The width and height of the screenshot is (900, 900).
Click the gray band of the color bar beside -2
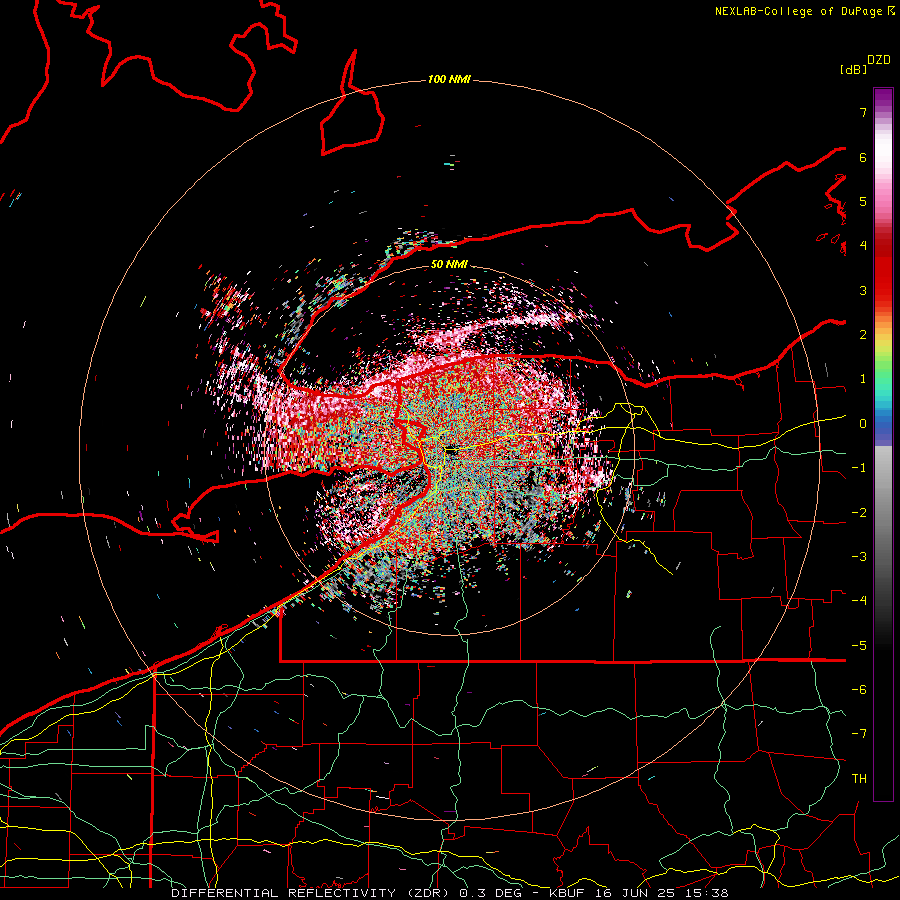click(x=883, y=513)
